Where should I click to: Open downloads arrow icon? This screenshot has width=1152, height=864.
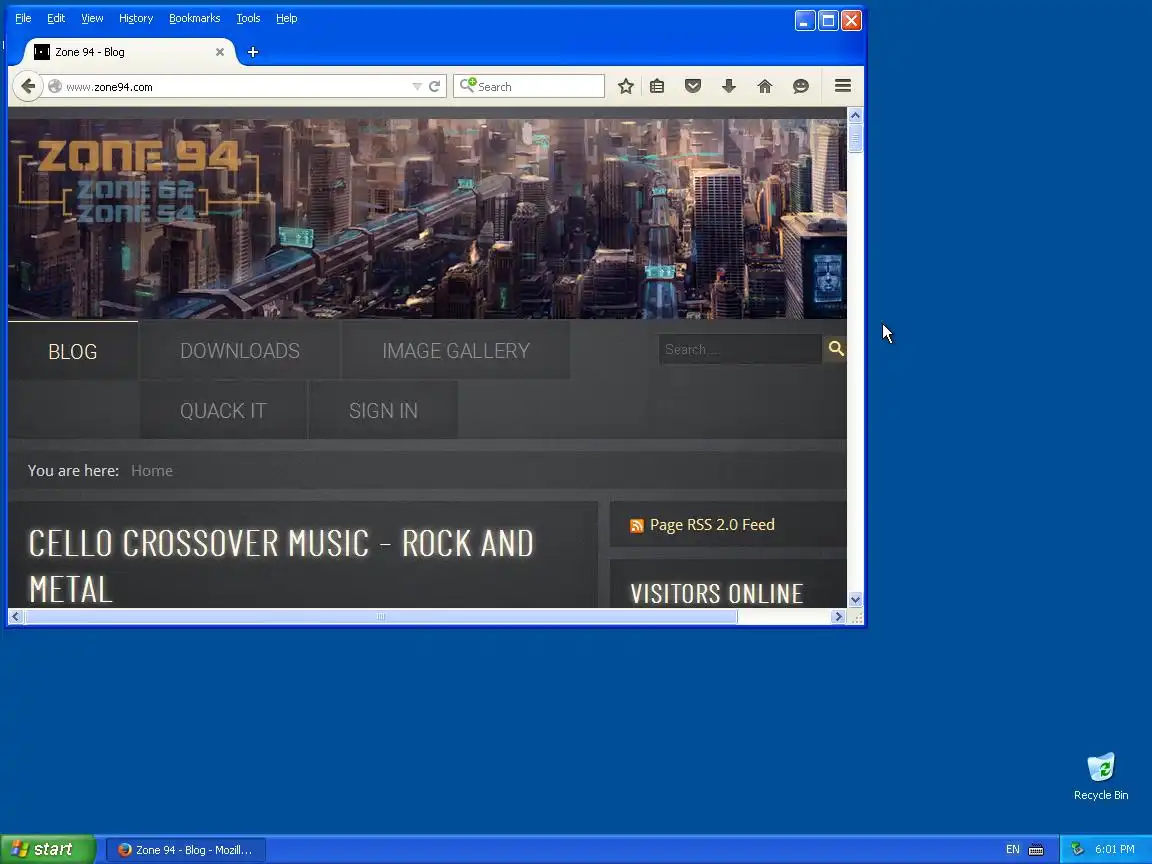[728, 87]
